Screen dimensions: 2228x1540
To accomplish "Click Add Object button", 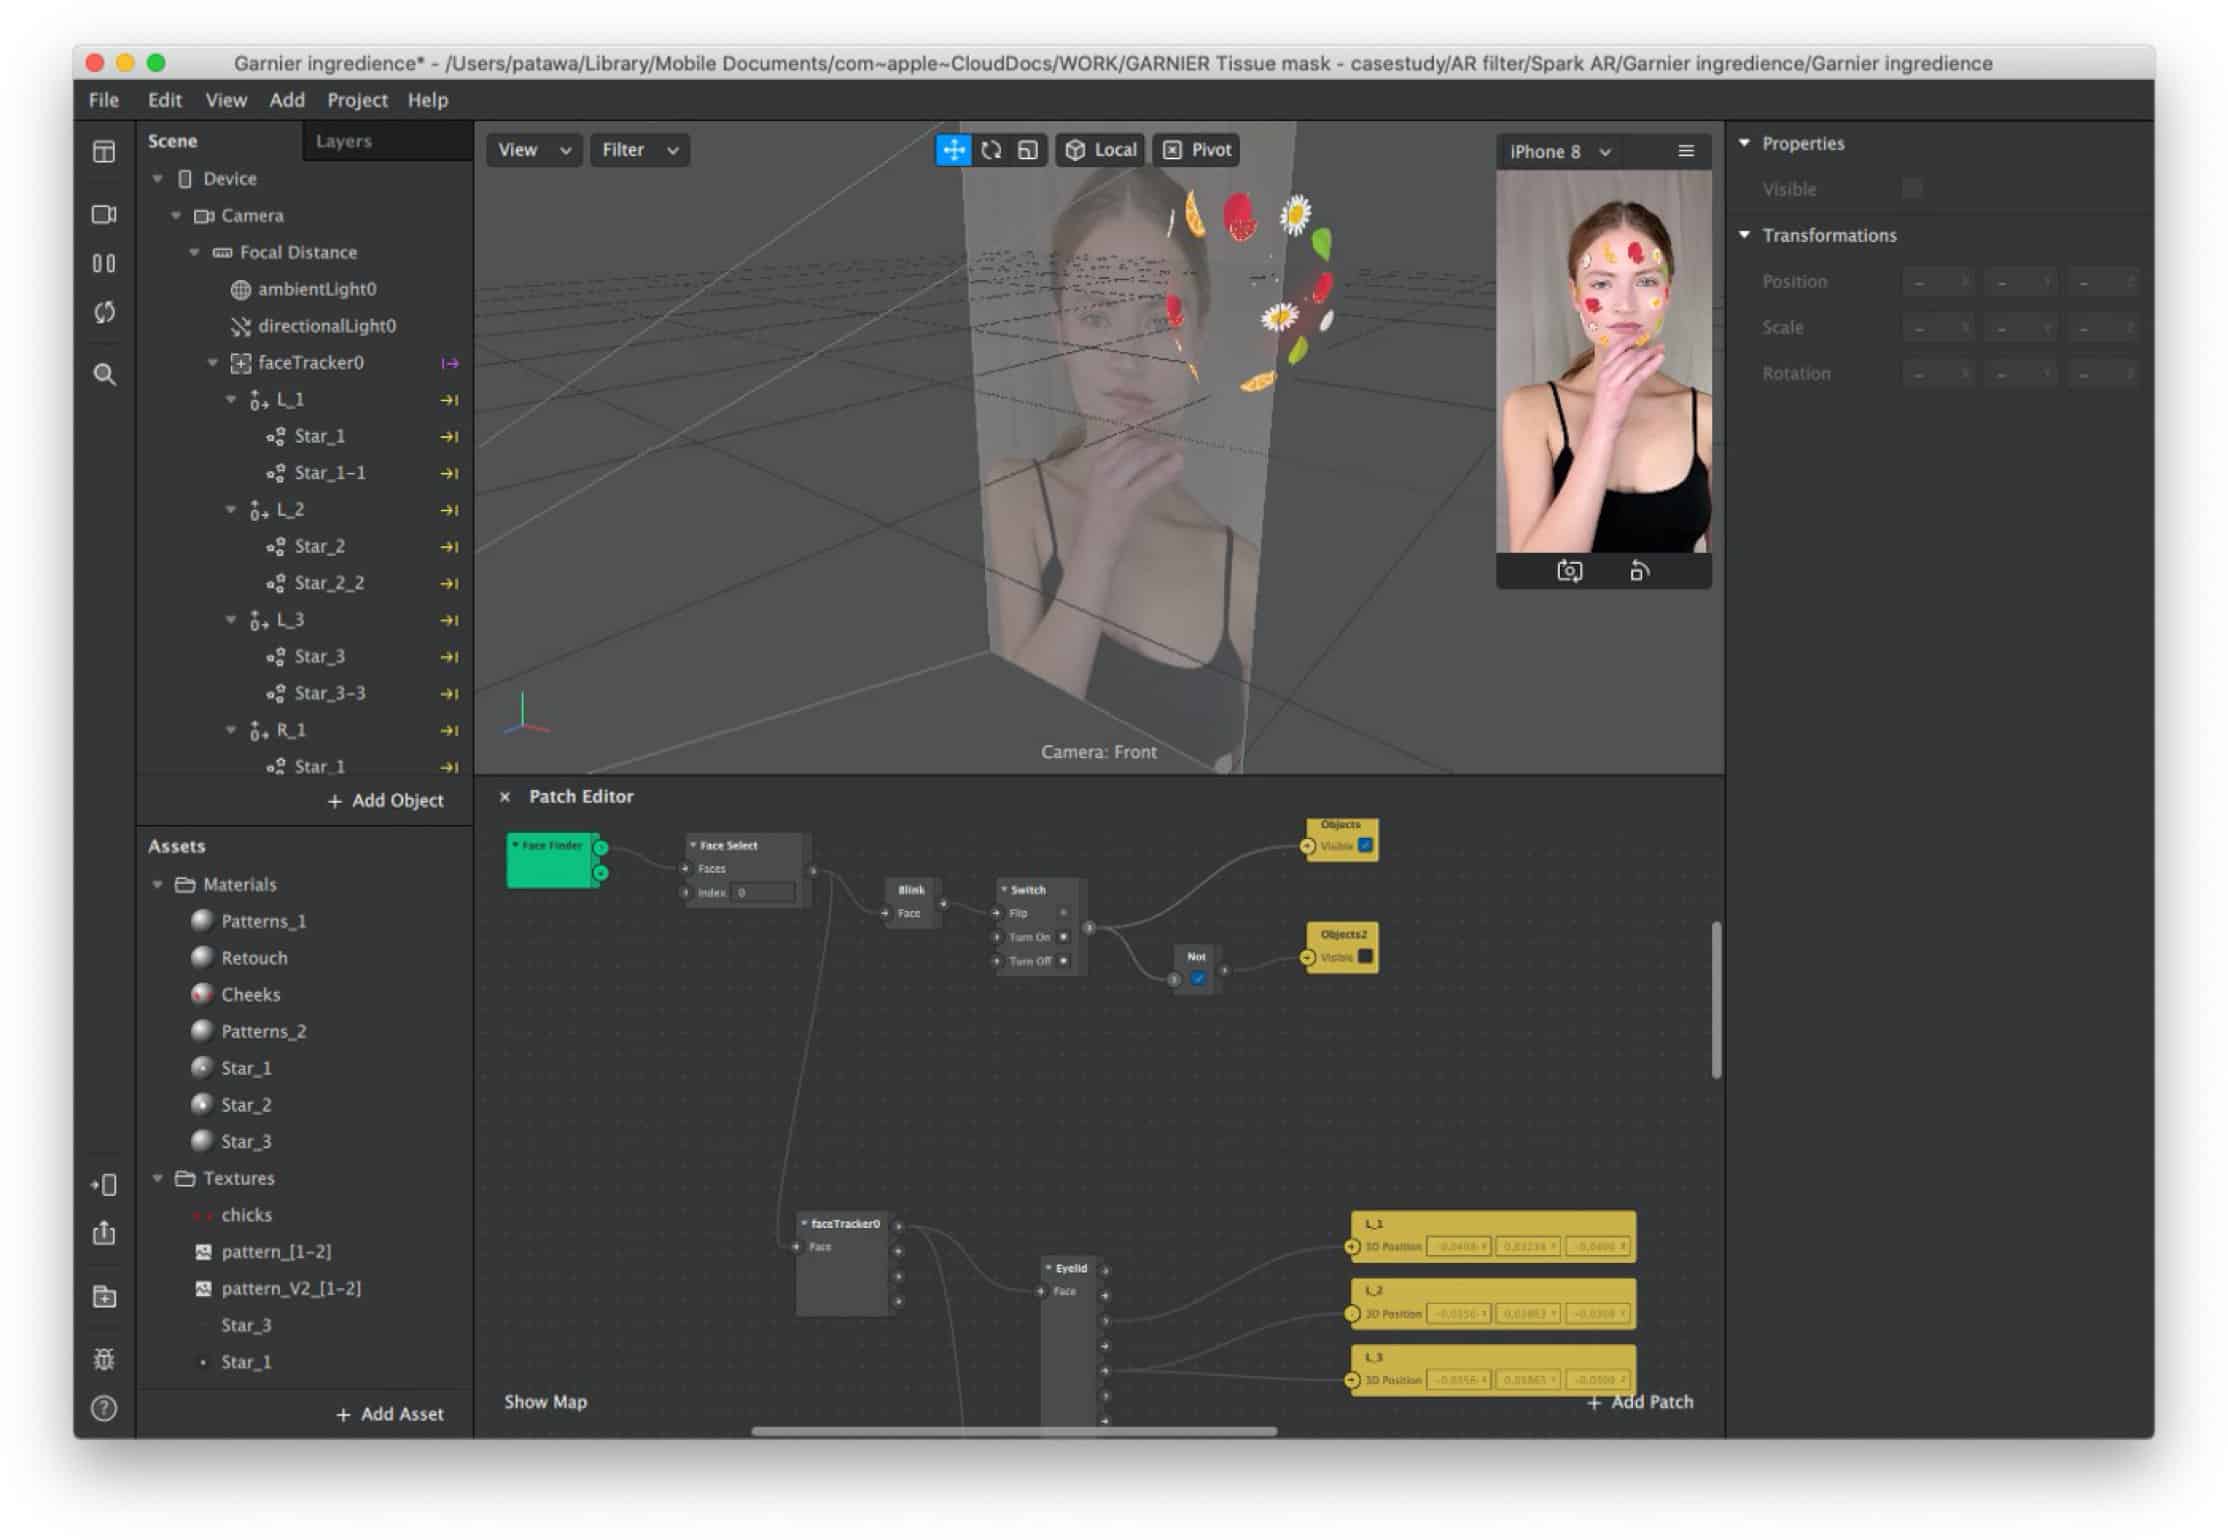I will click(386, 801).
